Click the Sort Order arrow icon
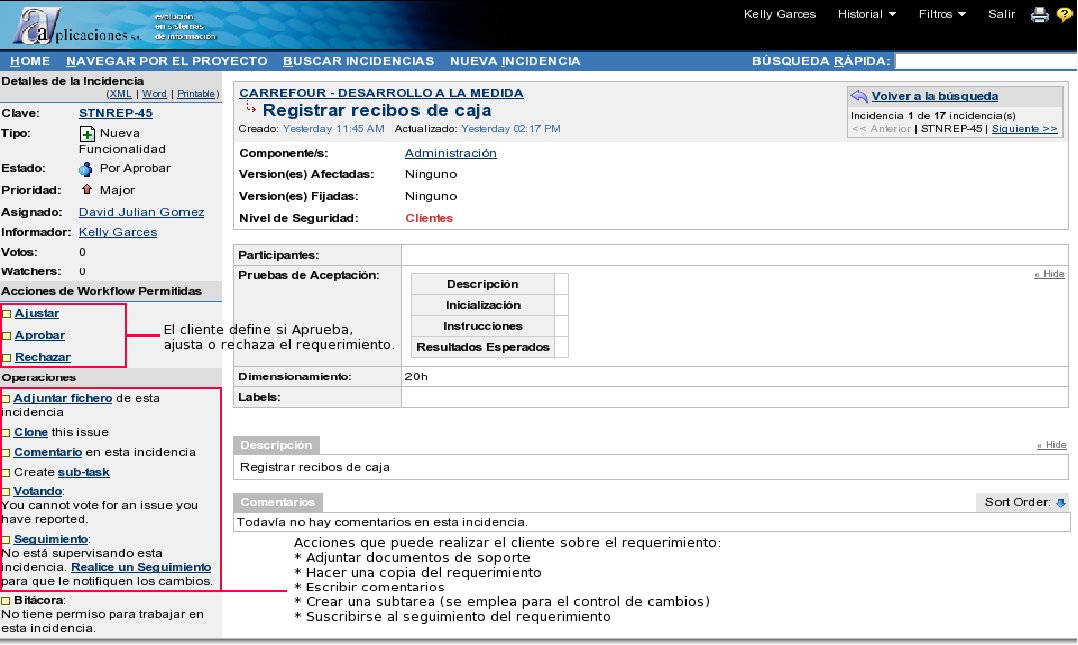The image size is (1078, 645). tap(1060, 503)
